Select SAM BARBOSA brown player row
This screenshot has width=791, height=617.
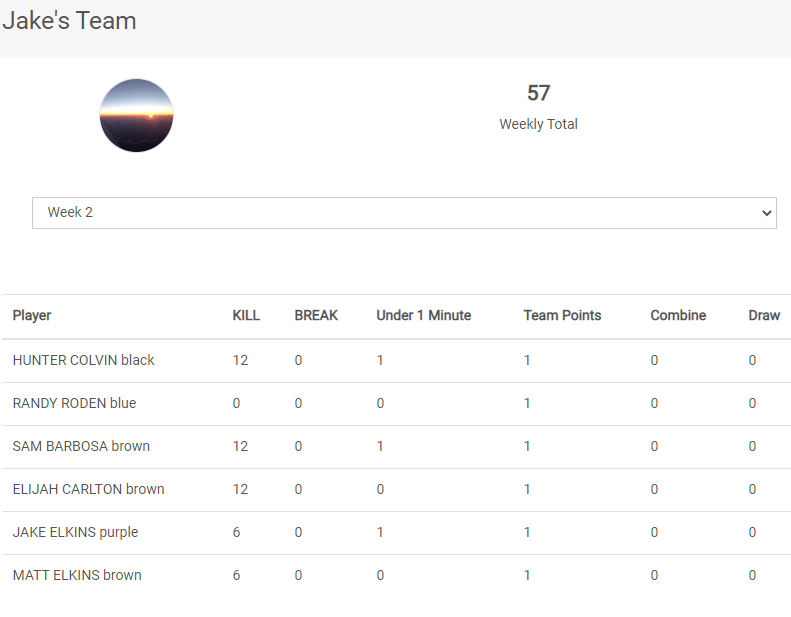(x=81, y=446)
